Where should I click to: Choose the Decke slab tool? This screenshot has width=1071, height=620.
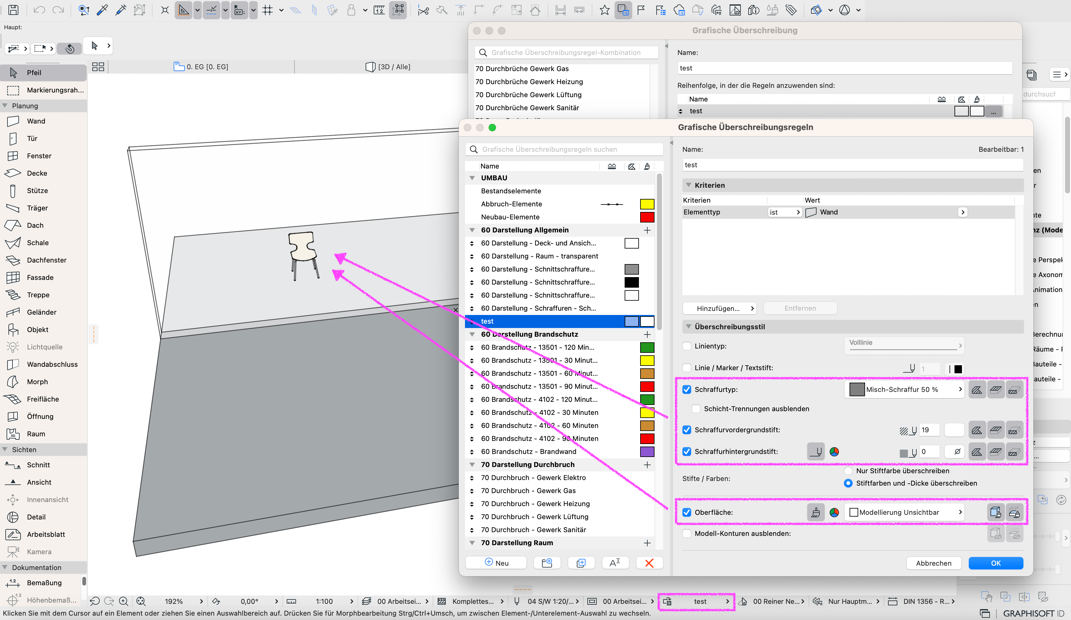tap(44, 173)
